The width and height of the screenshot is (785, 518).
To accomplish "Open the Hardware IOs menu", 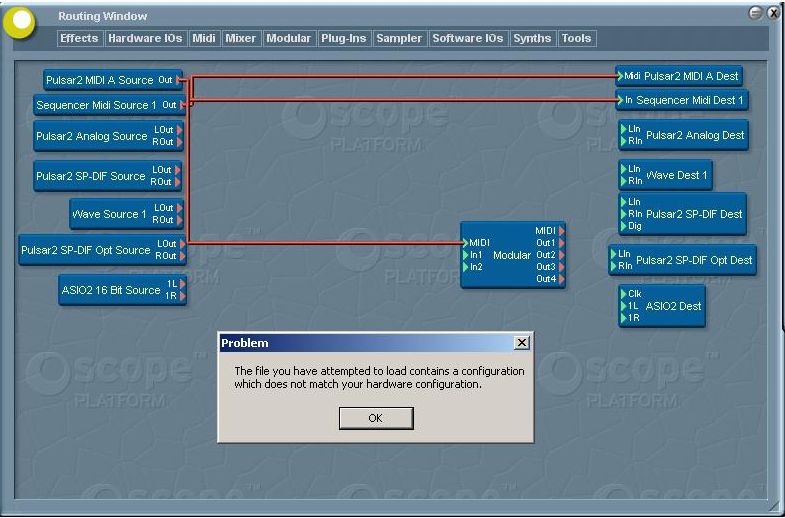I will click(146, 38).
